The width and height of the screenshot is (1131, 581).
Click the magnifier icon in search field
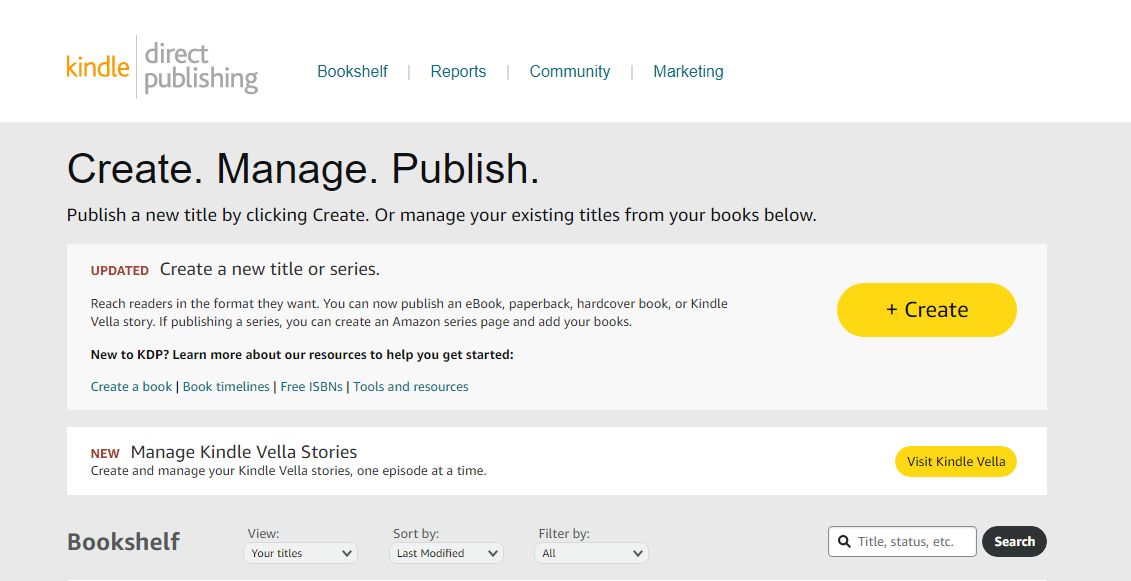843,542
